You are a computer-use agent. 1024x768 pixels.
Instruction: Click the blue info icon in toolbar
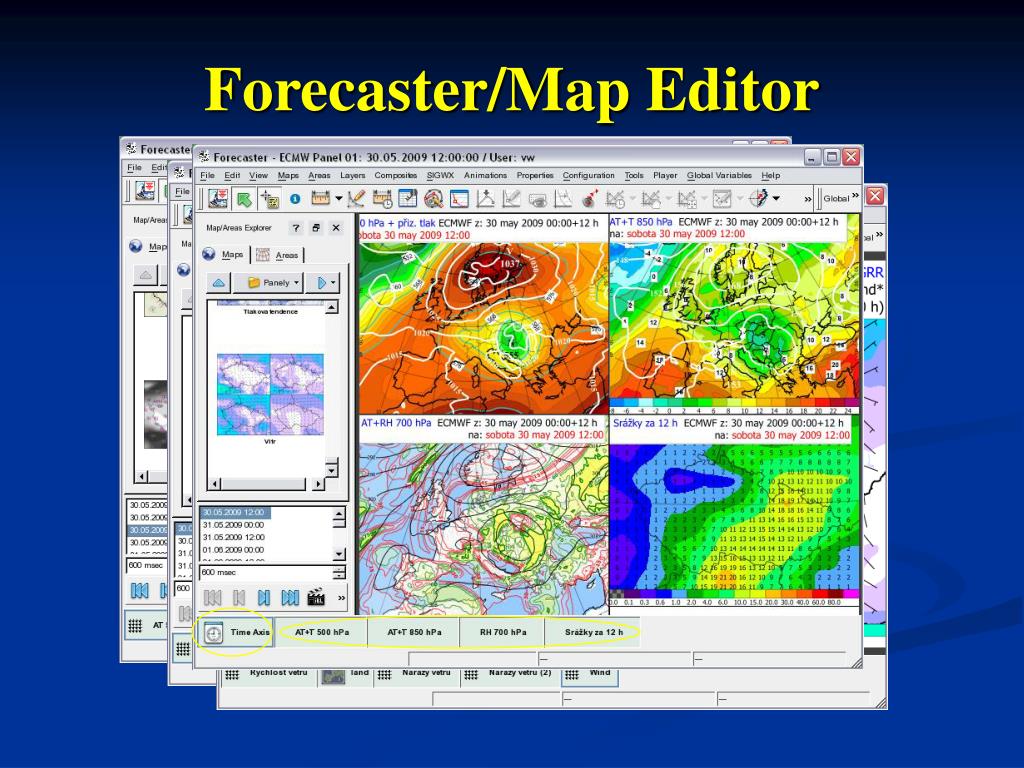pyautogui.click(x=295, y=199)
